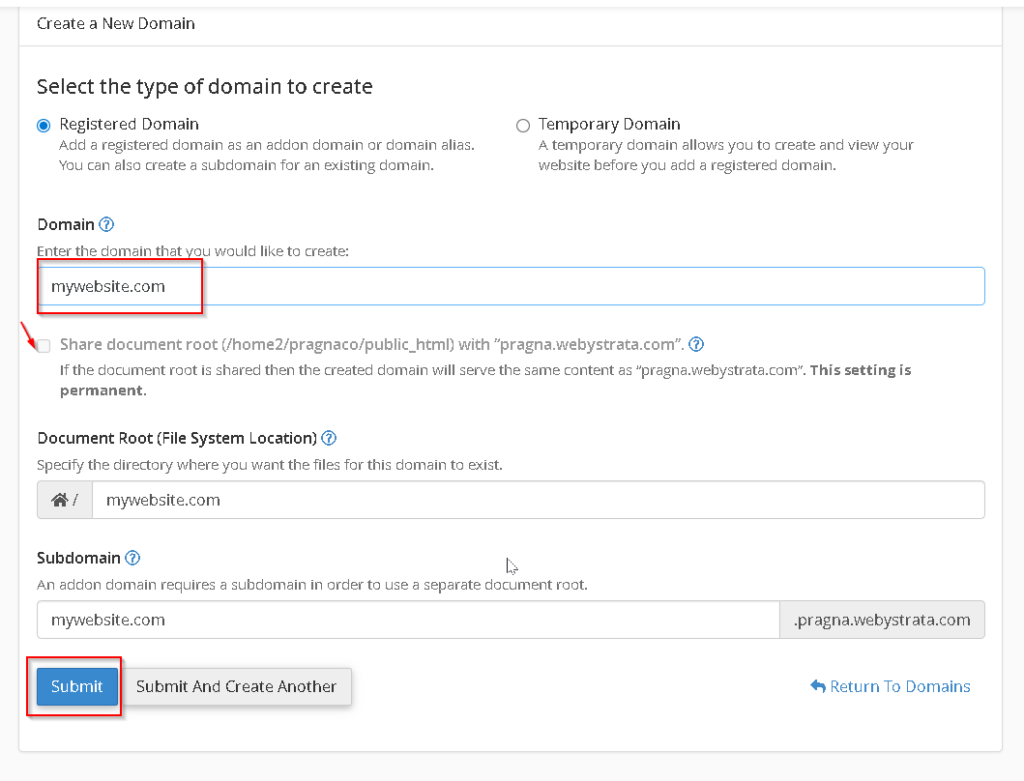This screenshot has height=781, width=1024.
Task: Click Select the type of domain heading
Action: (204, 86)
